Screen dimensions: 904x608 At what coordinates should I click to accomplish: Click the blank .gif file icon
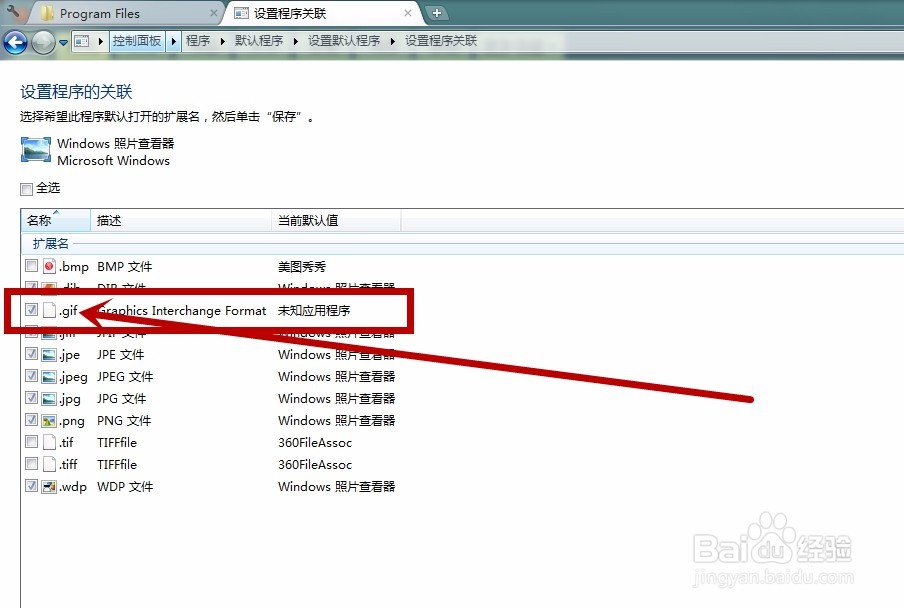pos(48,310)
